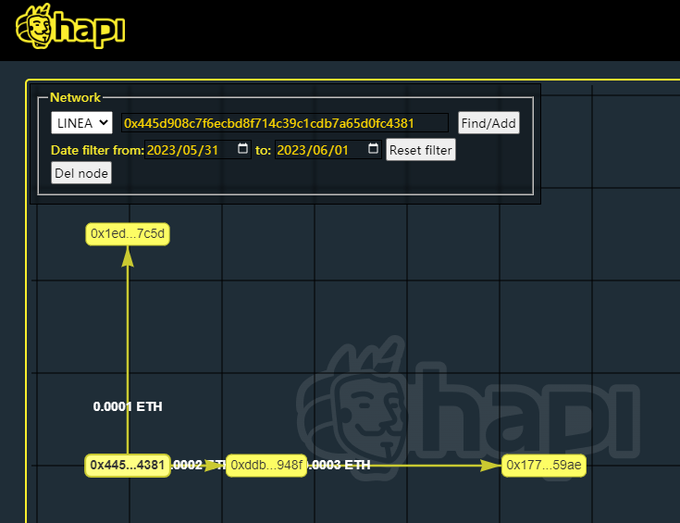Click the Del node button
Viewport: 680px width, 523px height.
point(82,173)
